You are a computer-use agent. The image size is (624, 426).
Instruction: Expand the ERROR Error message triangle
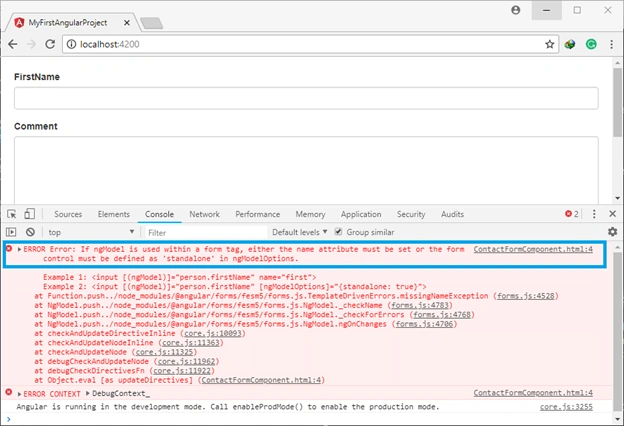19,250
